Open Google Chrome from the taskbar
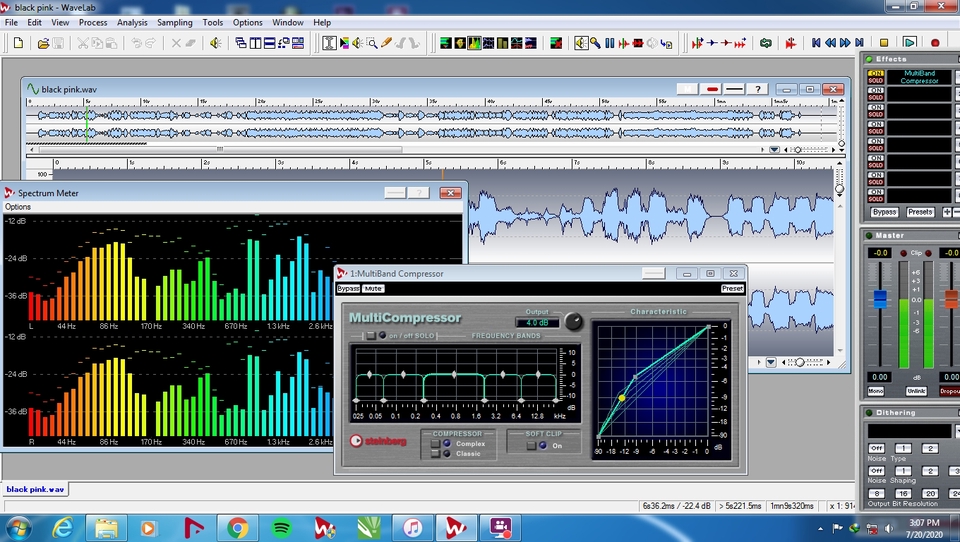 click(238, 527)
